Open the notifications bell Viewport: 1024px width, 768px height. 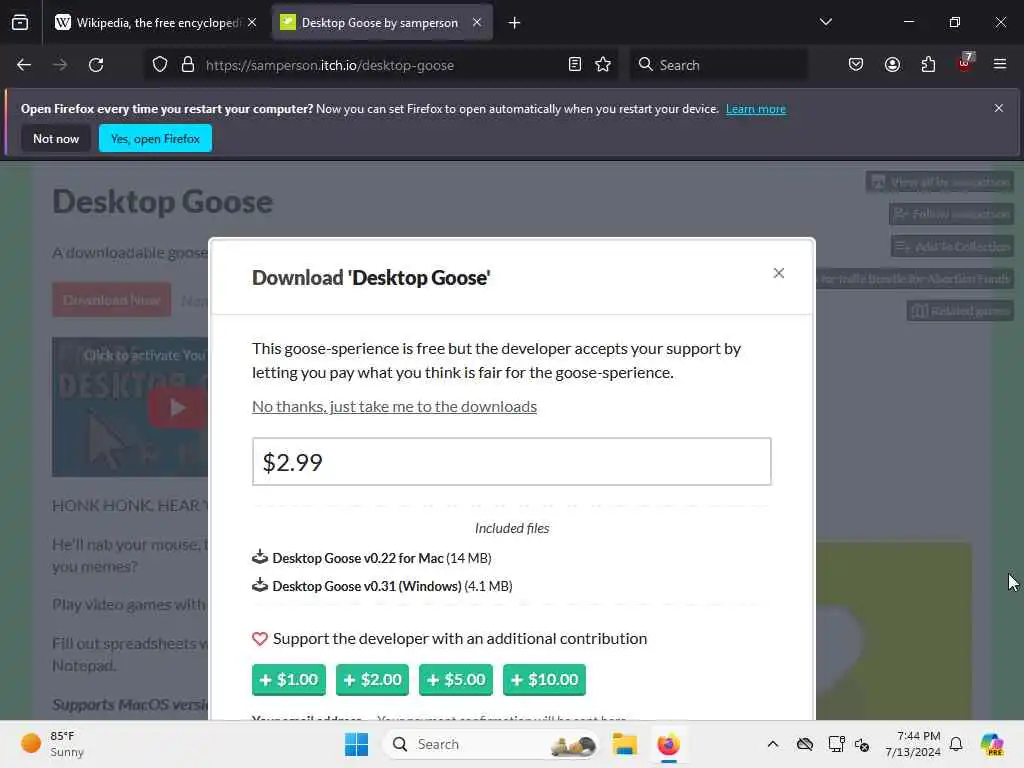coord(956,744)
